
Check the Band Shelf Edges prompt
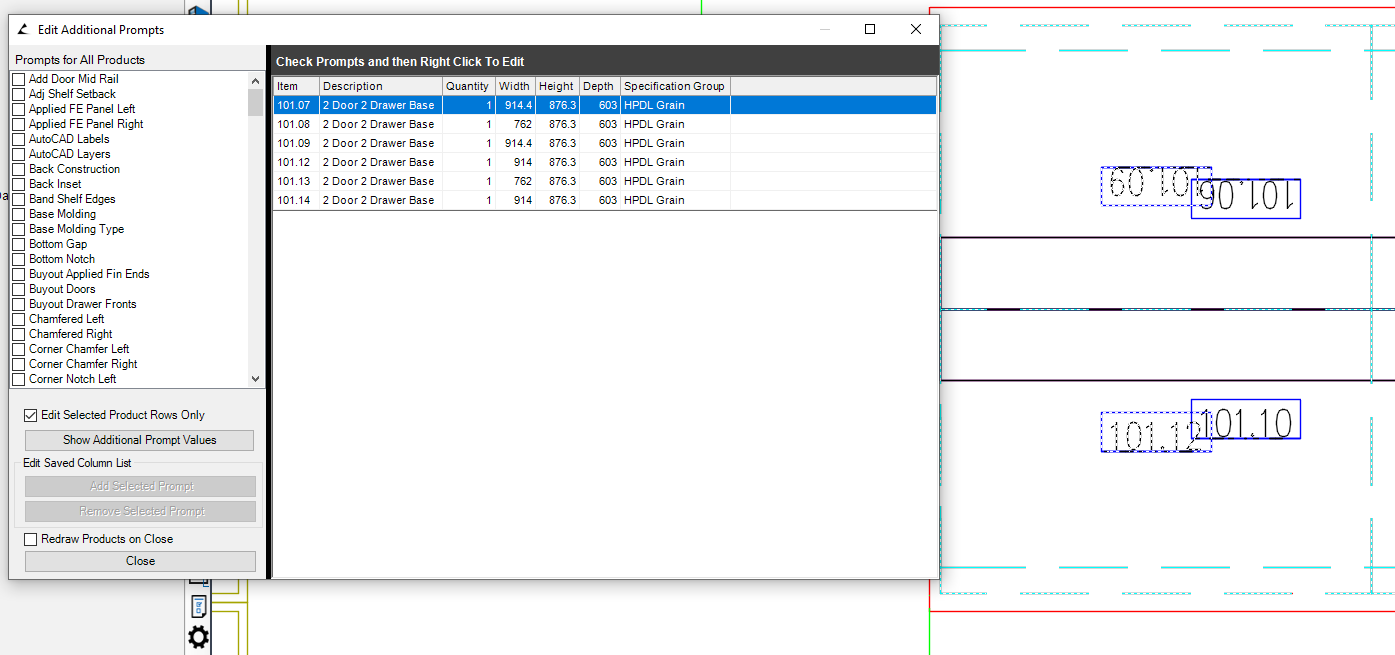coord(18,199)
